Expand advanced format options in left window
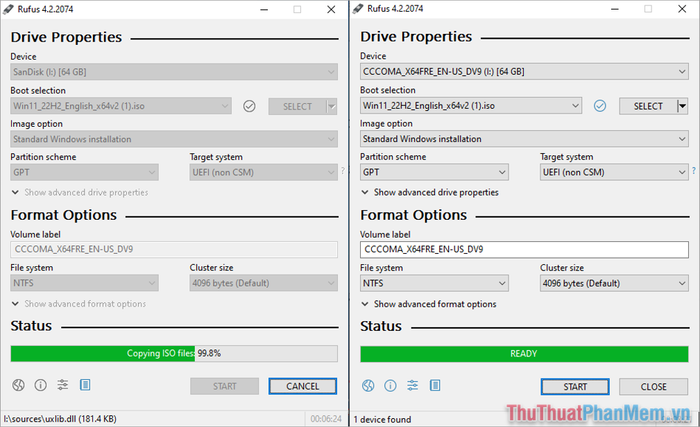The width and height of the screenshot is (700, 427). pyautogui.click(x=79, y=304)
